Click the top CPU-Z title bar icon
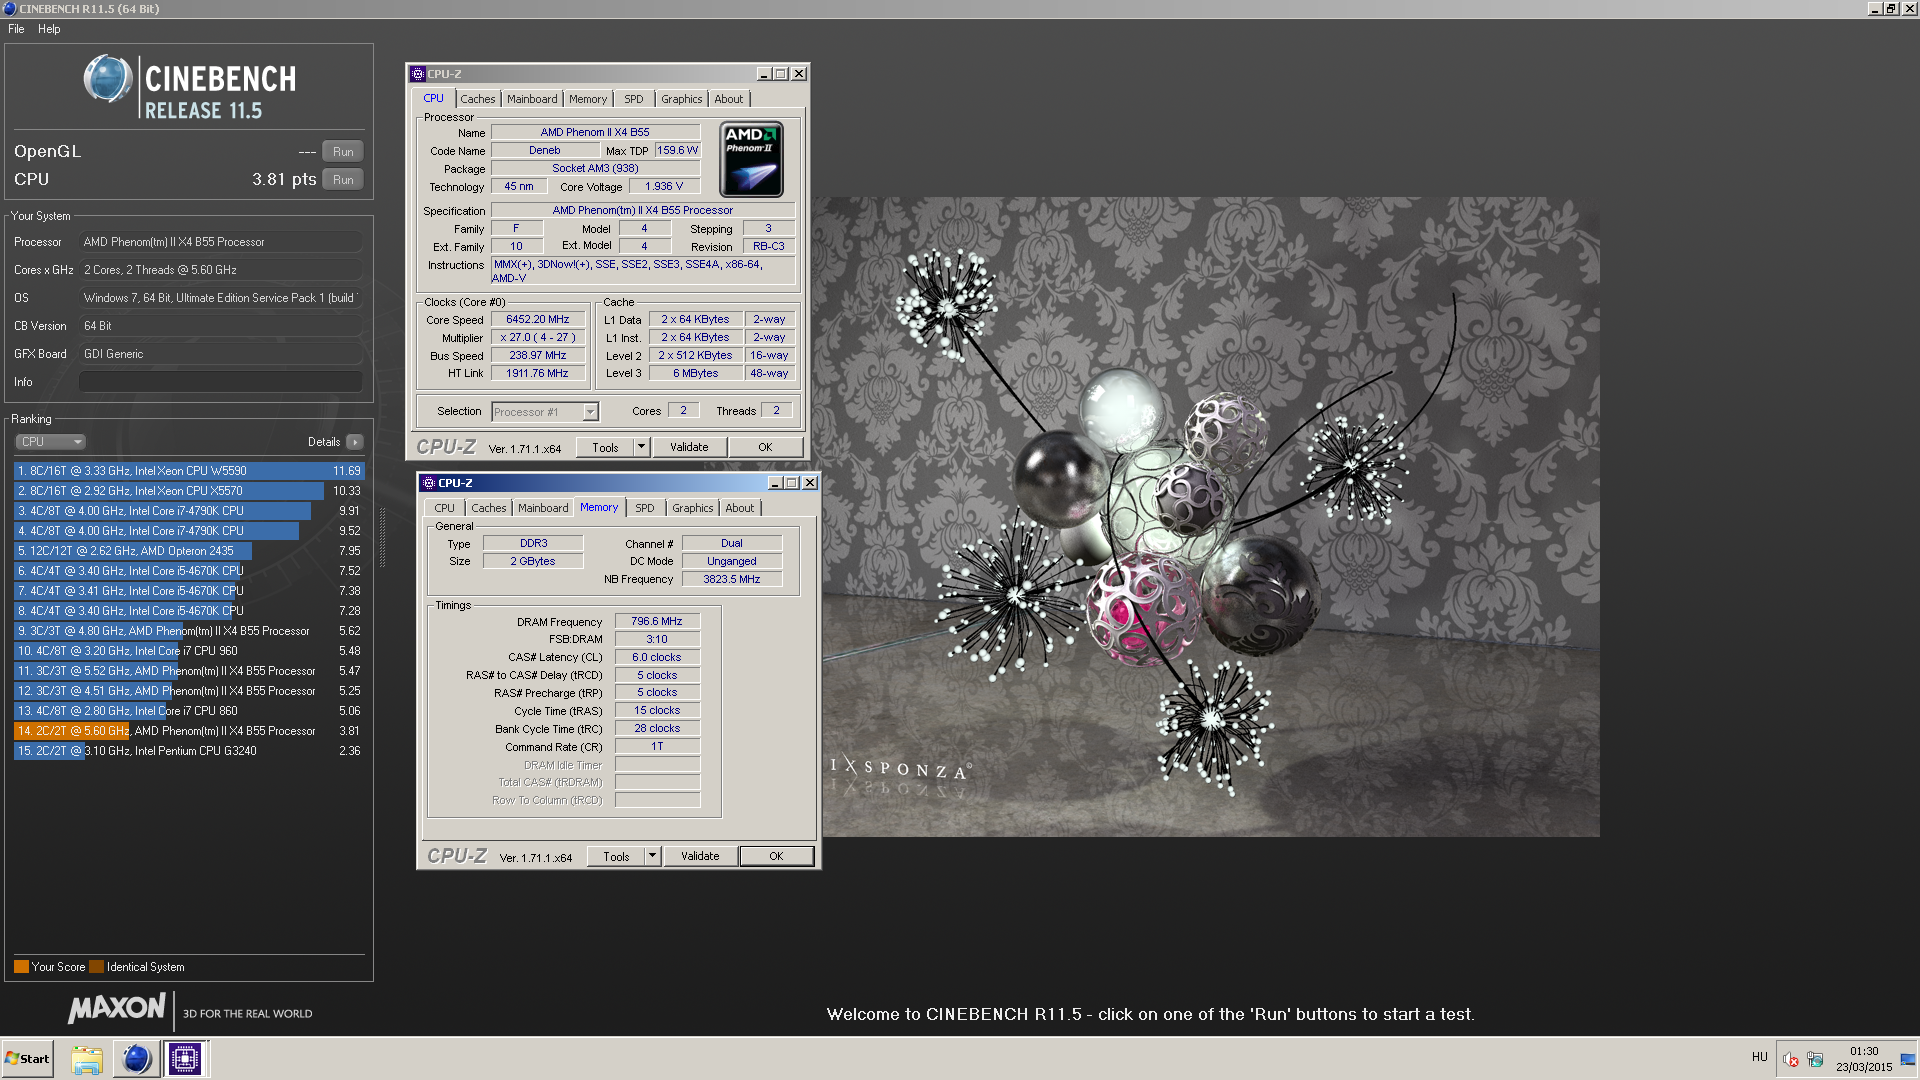 click(x=418, y=74)
